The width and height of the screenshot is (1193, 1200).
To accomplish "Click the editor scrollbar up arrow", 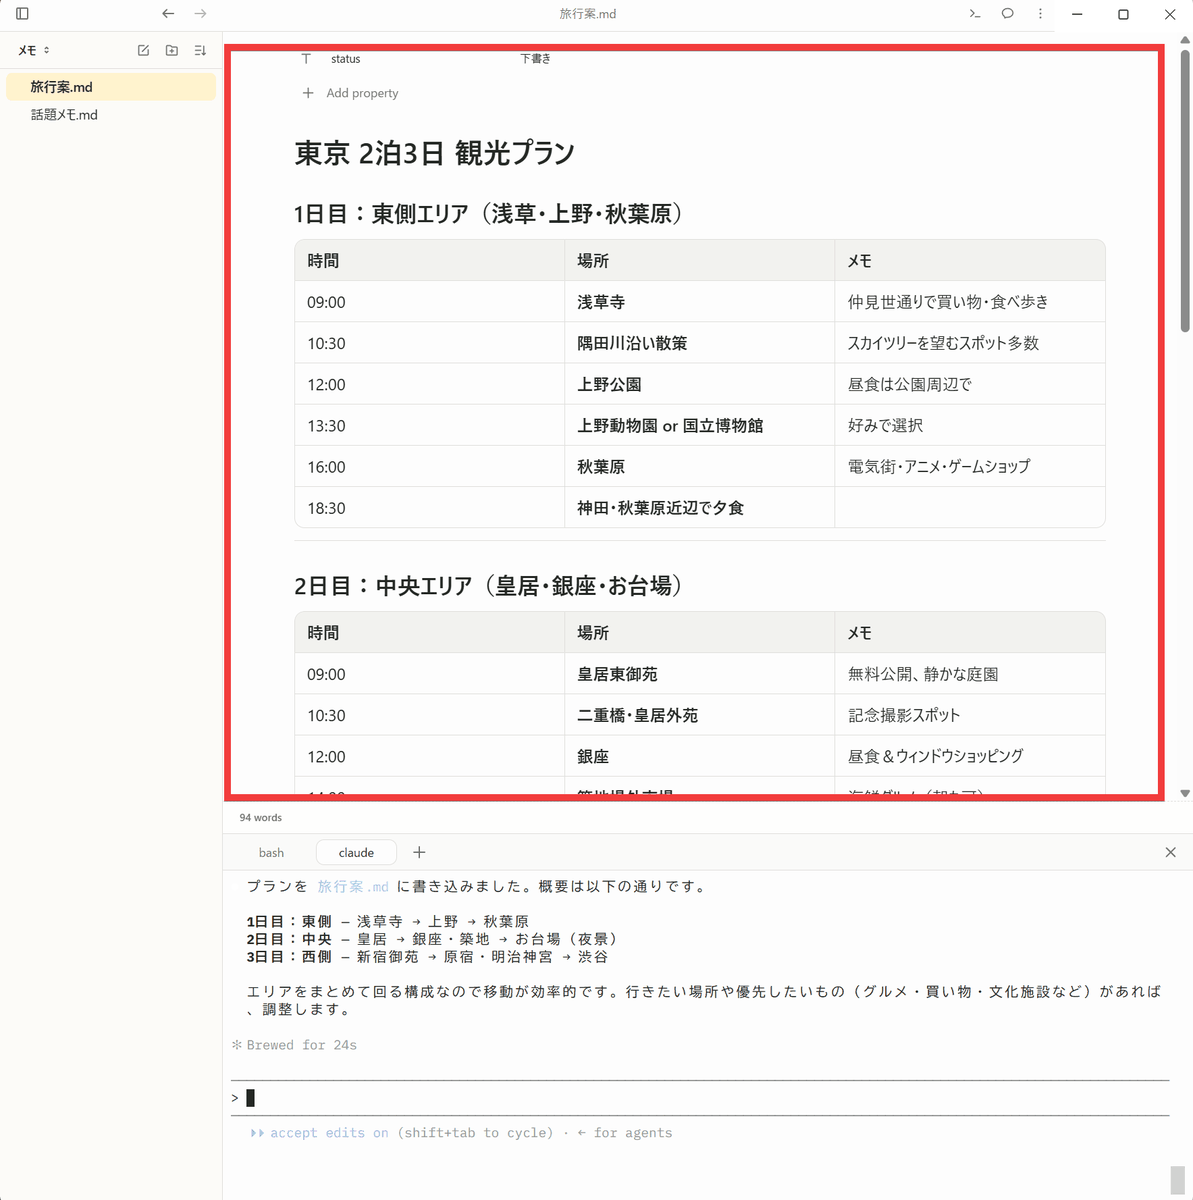I will click(1185, 42).
